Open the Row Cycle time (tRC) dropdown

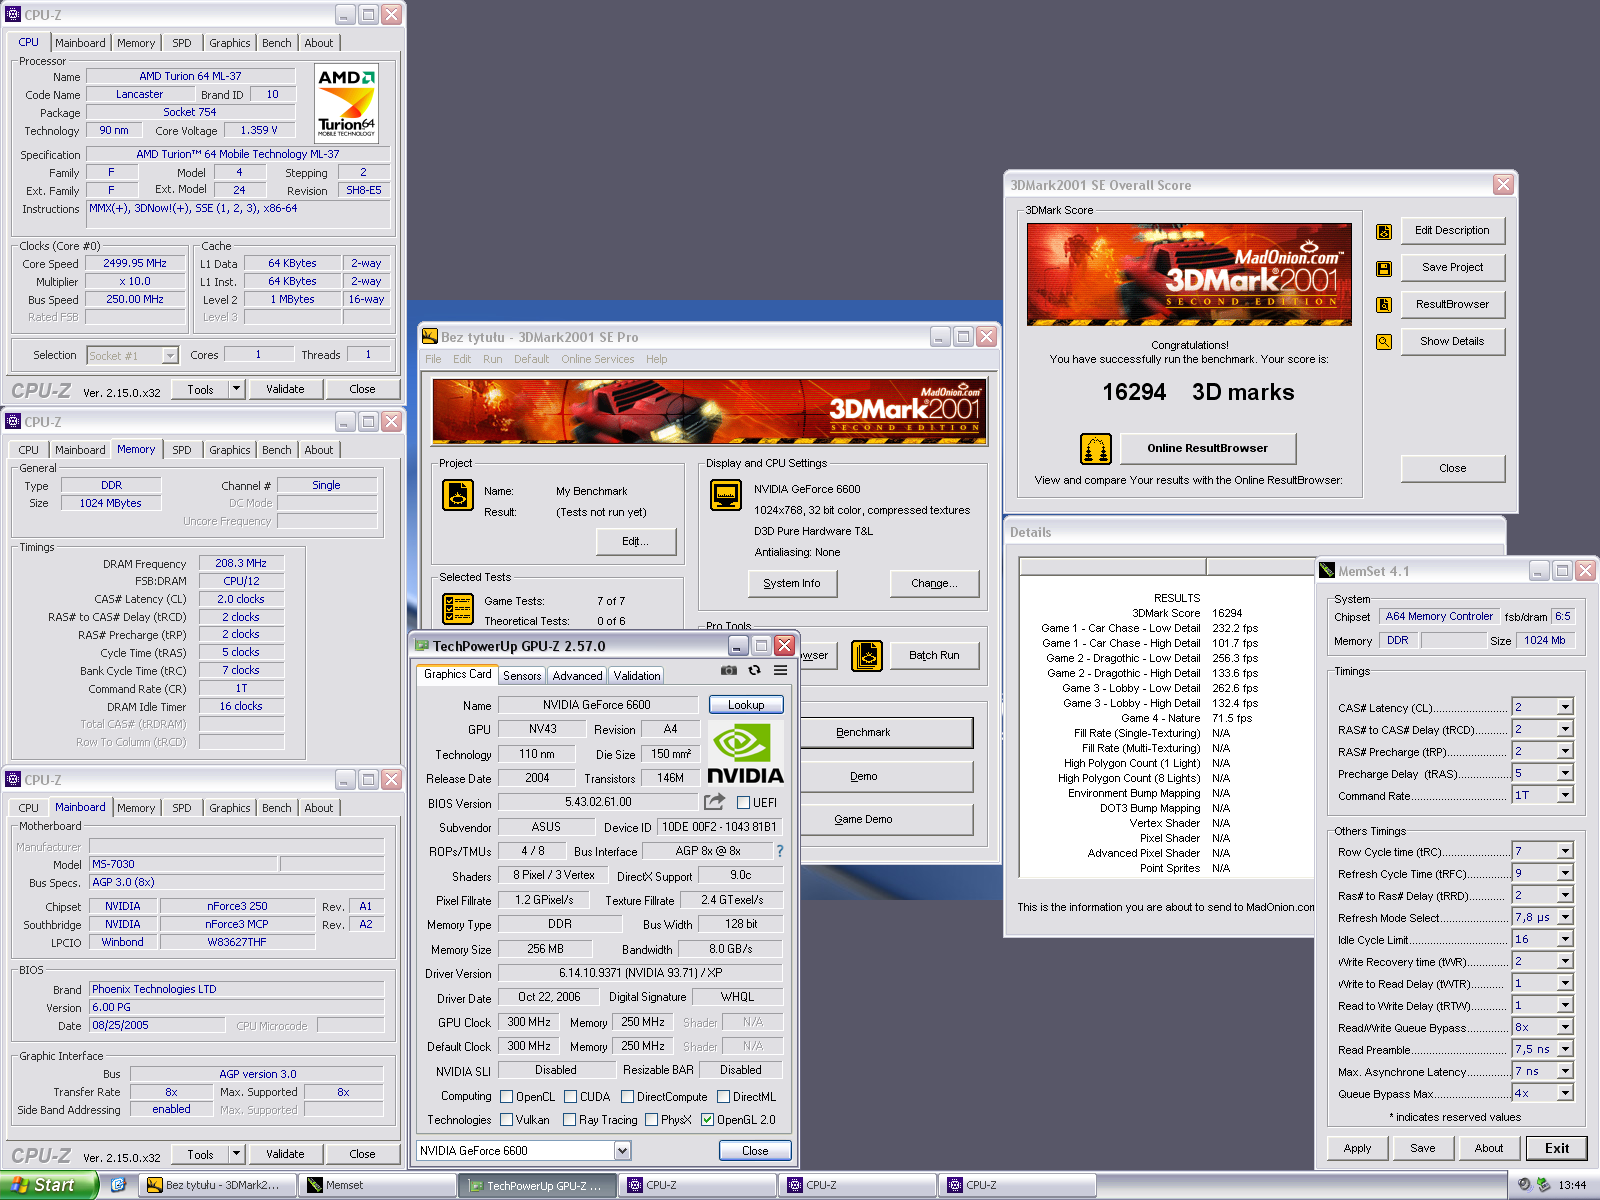pos(1565,852)
